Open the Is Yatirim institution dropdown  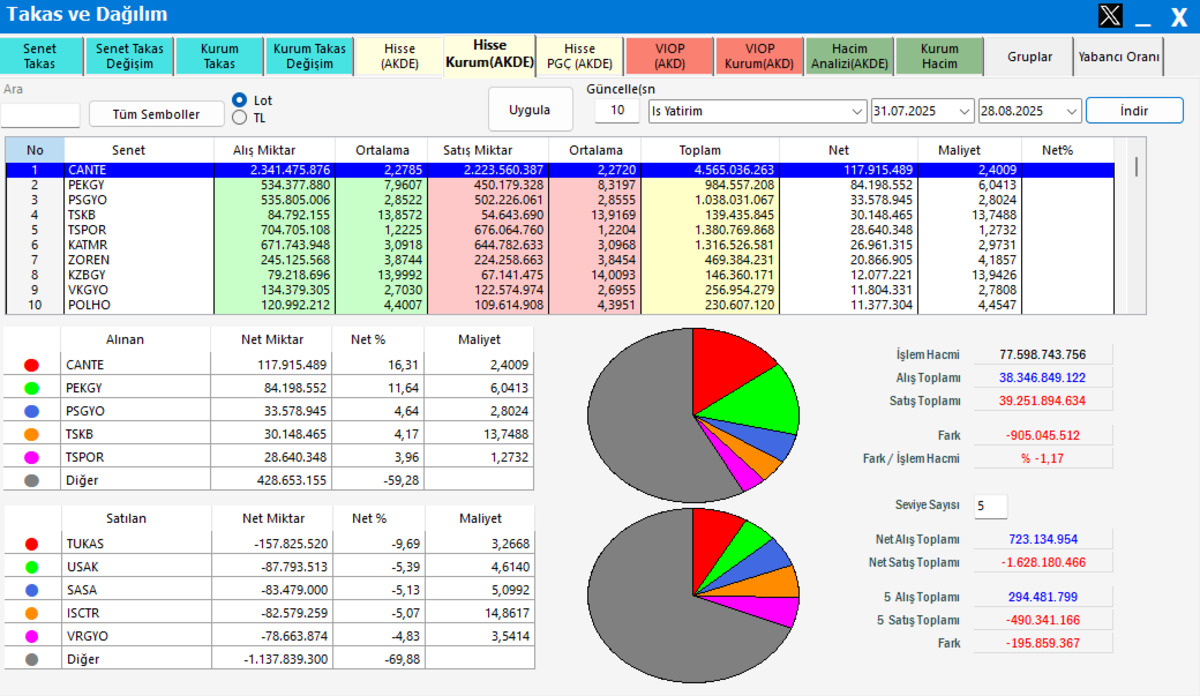pos(757,110)
